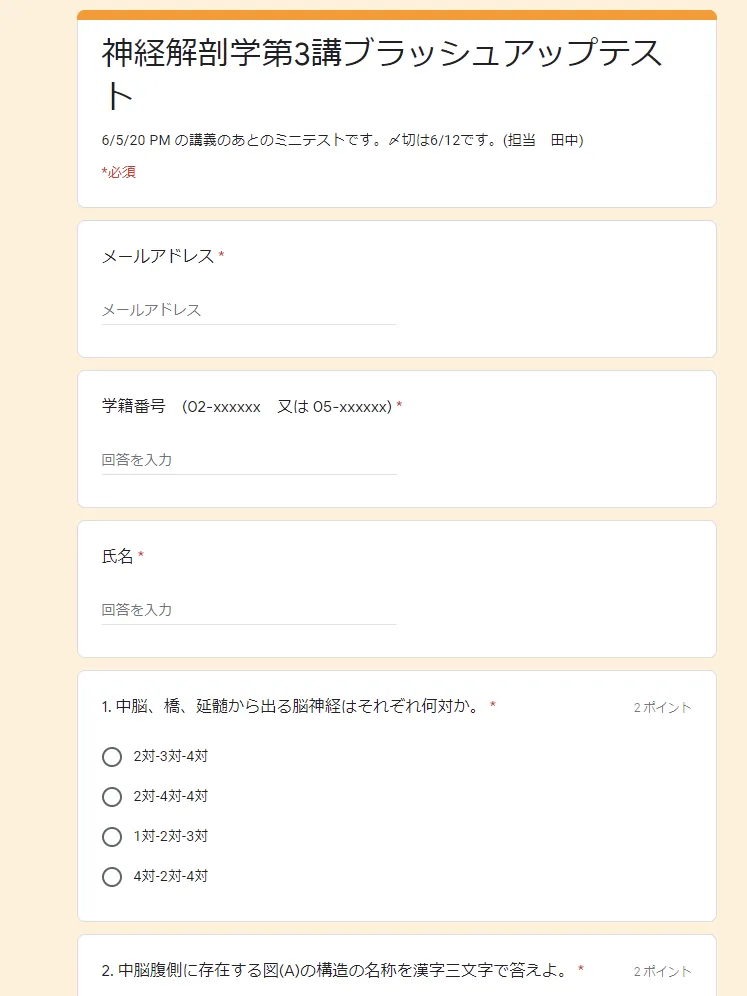Click the 学籍番号 answer input field
The width and height of the screenshot is (747, 996).
[x=249, y=460]
